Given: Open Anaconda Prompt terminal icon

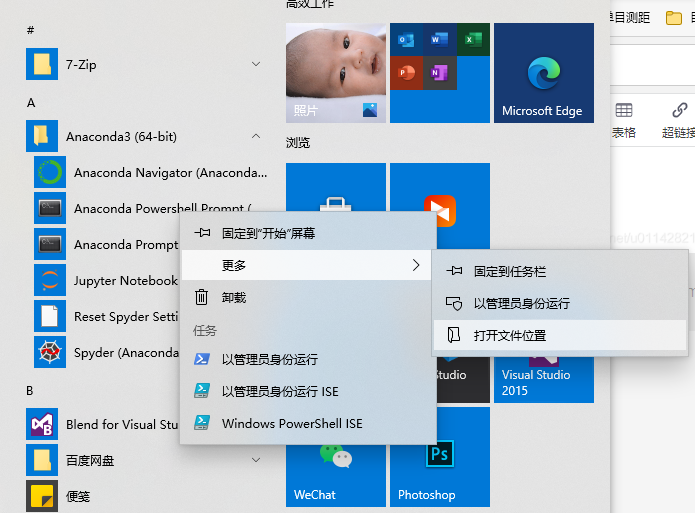Looking at the screenshot, I should tap(50, 244).
